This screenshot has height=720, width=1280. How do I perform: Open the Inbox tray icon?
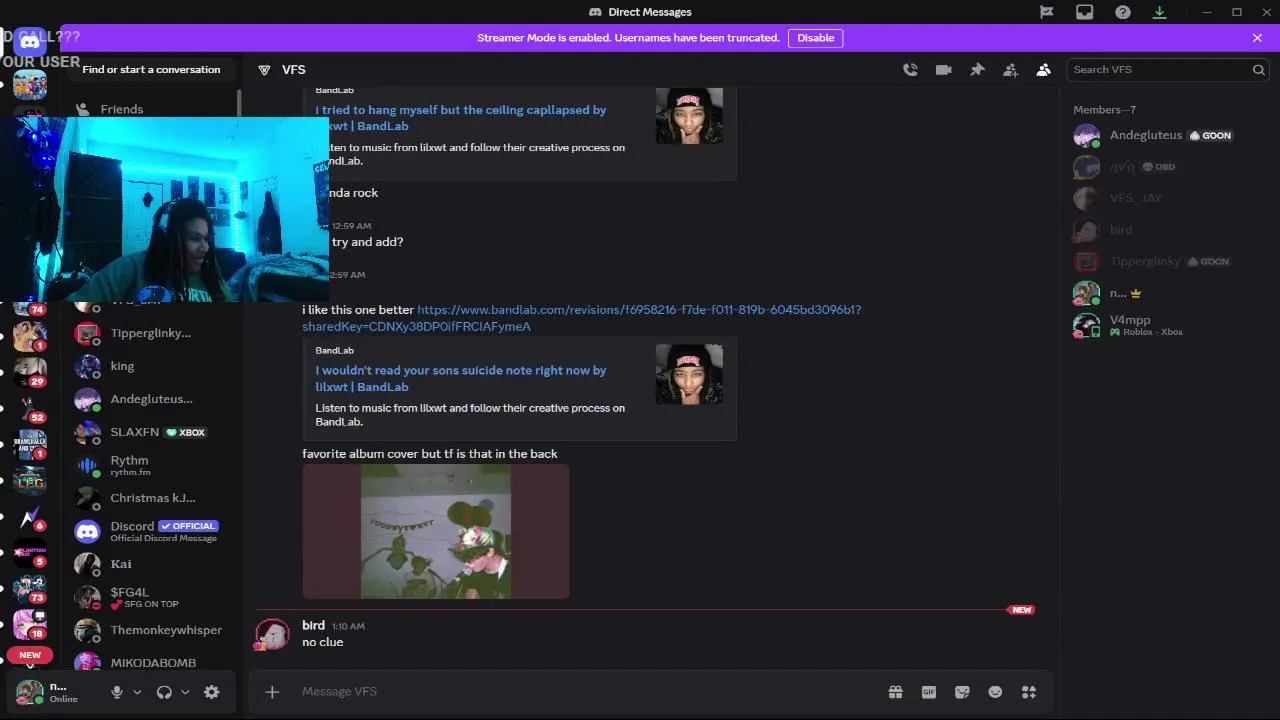point(1085,12)
